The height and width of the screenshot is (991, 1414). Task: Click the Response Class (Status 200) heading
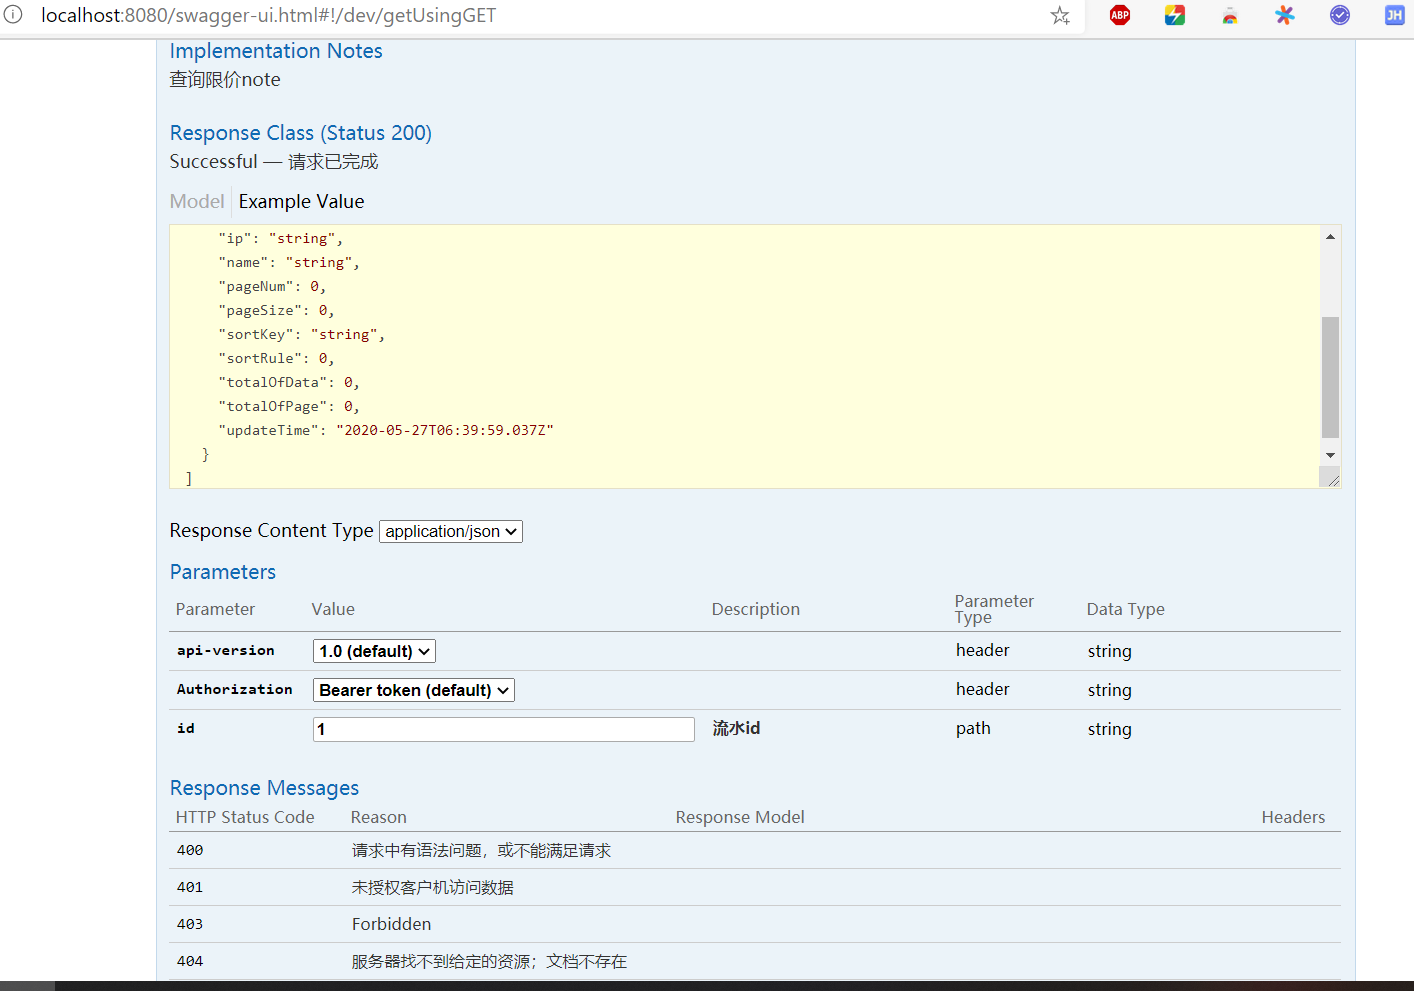click(300, 132)
